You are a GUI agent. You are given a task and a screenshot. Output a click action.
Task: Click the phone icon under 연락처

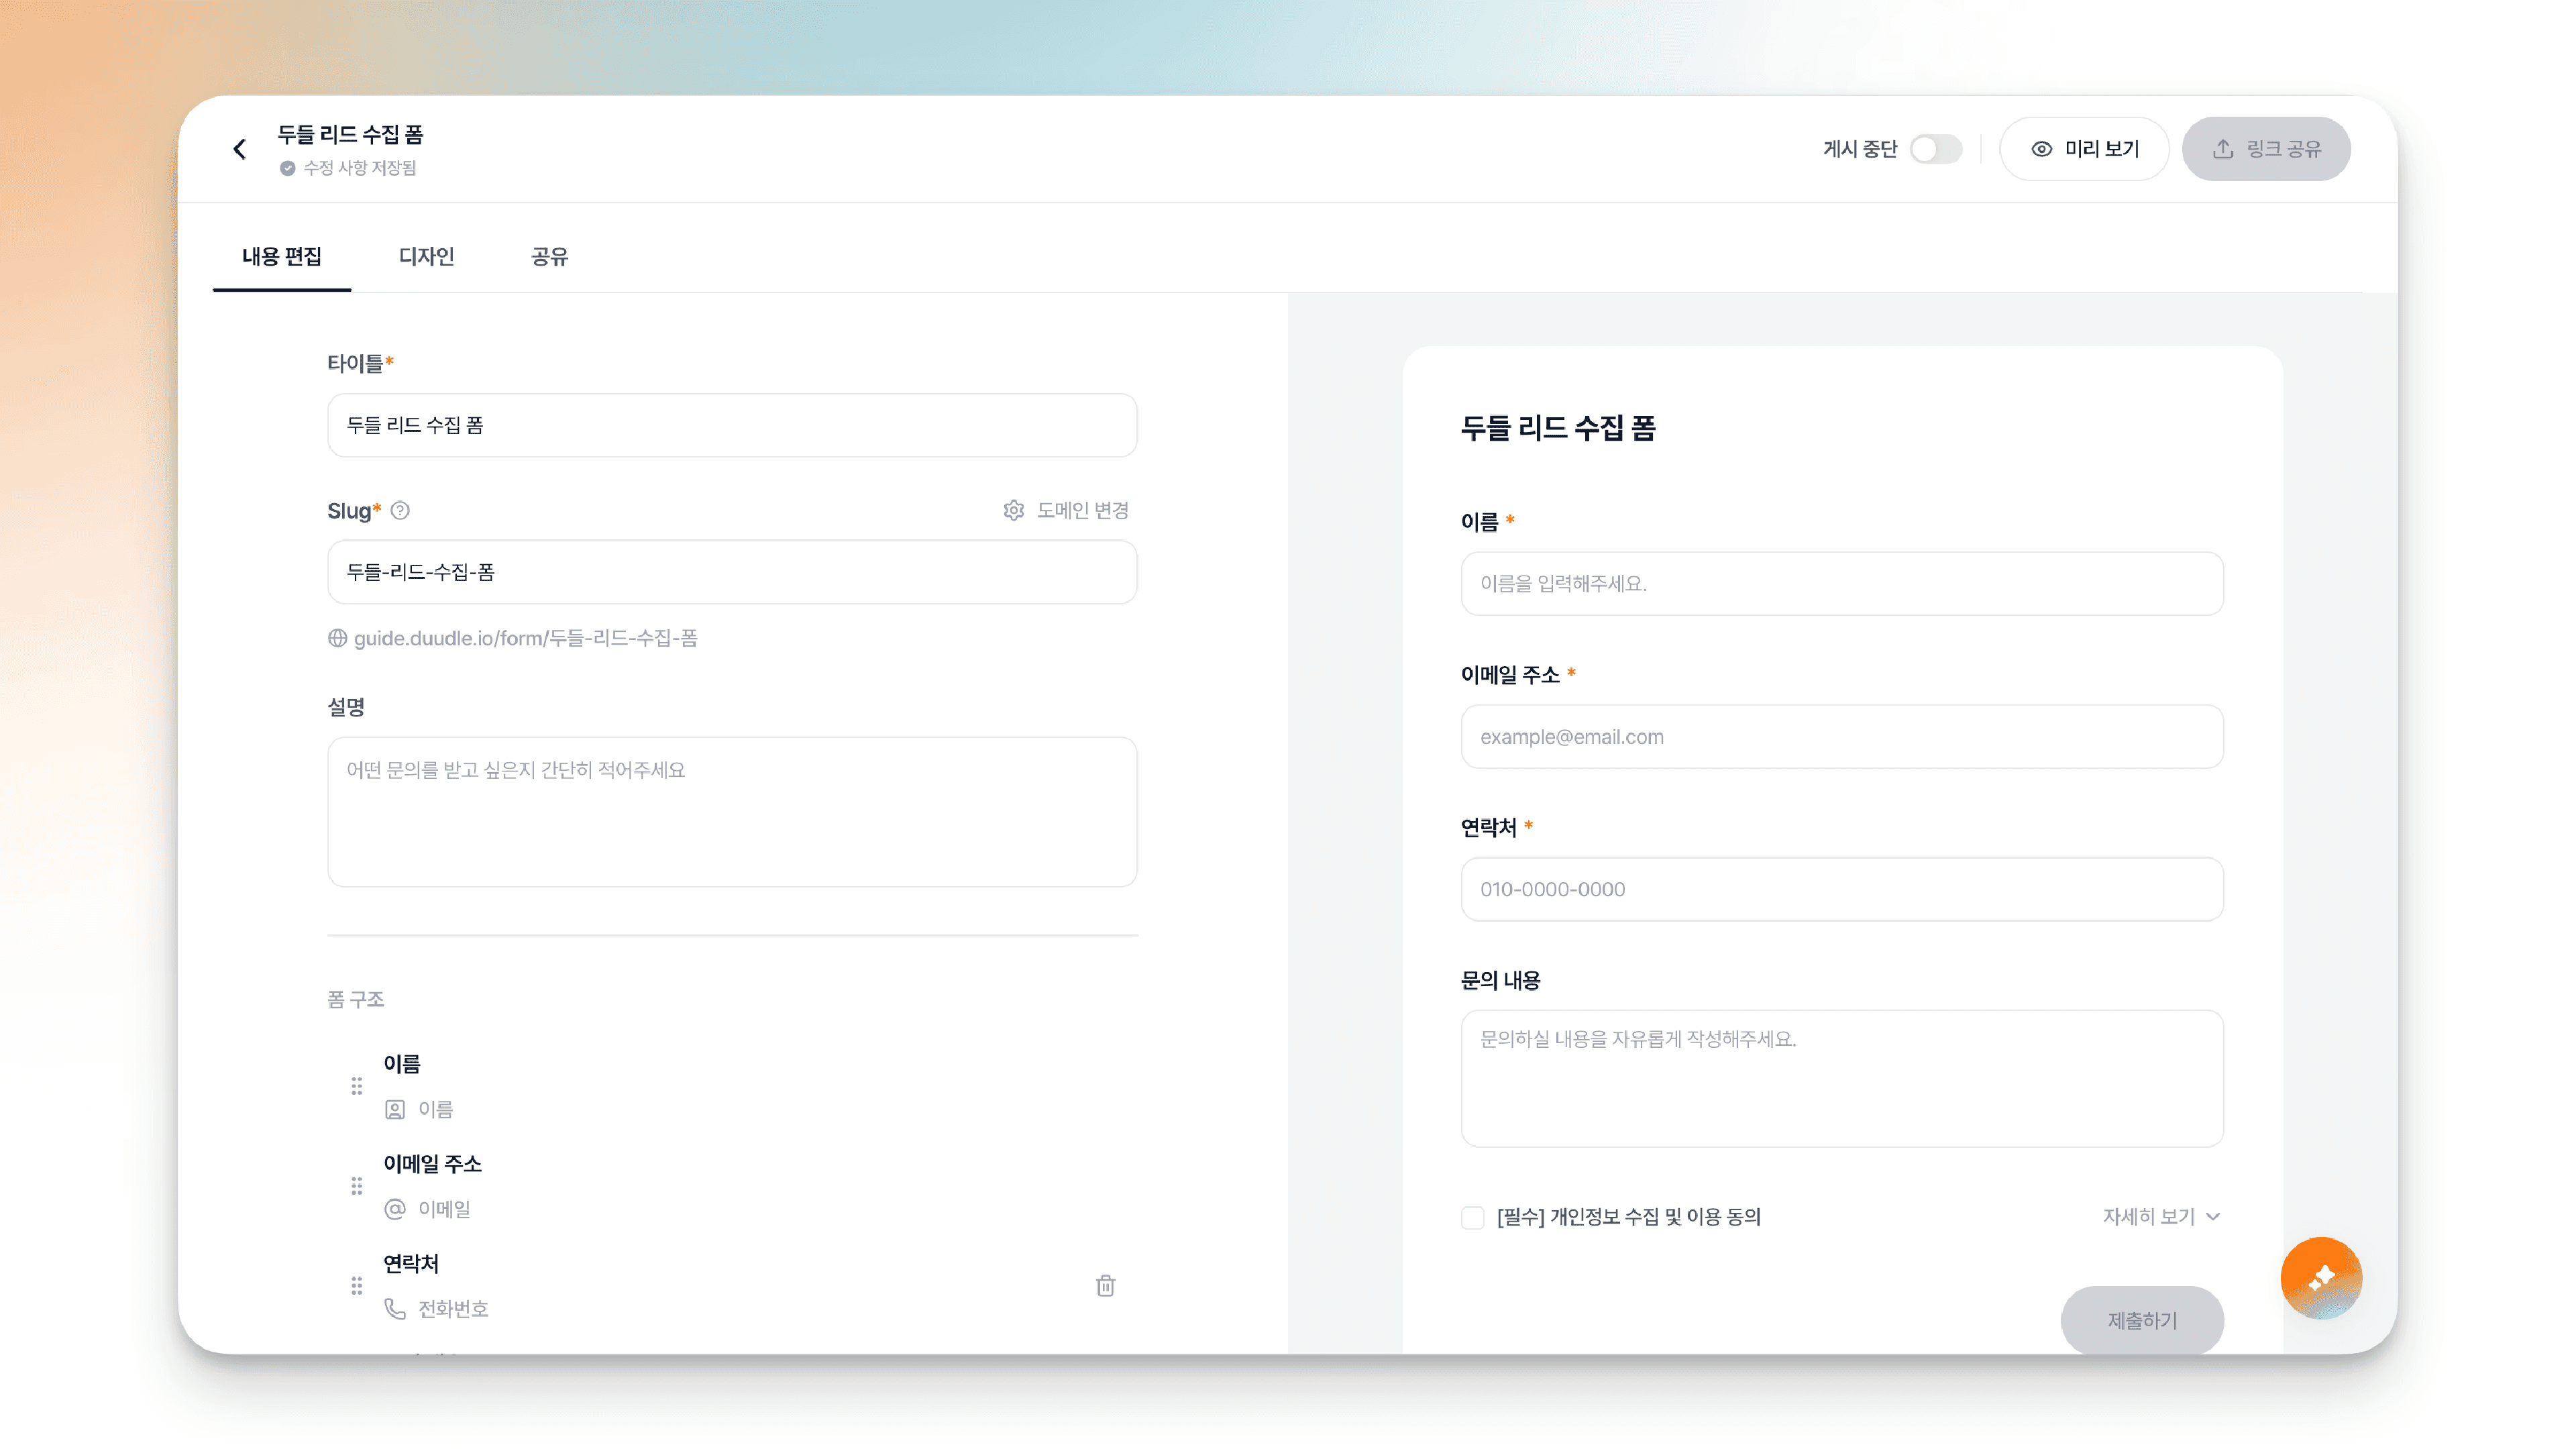[x=395, y=1309]
